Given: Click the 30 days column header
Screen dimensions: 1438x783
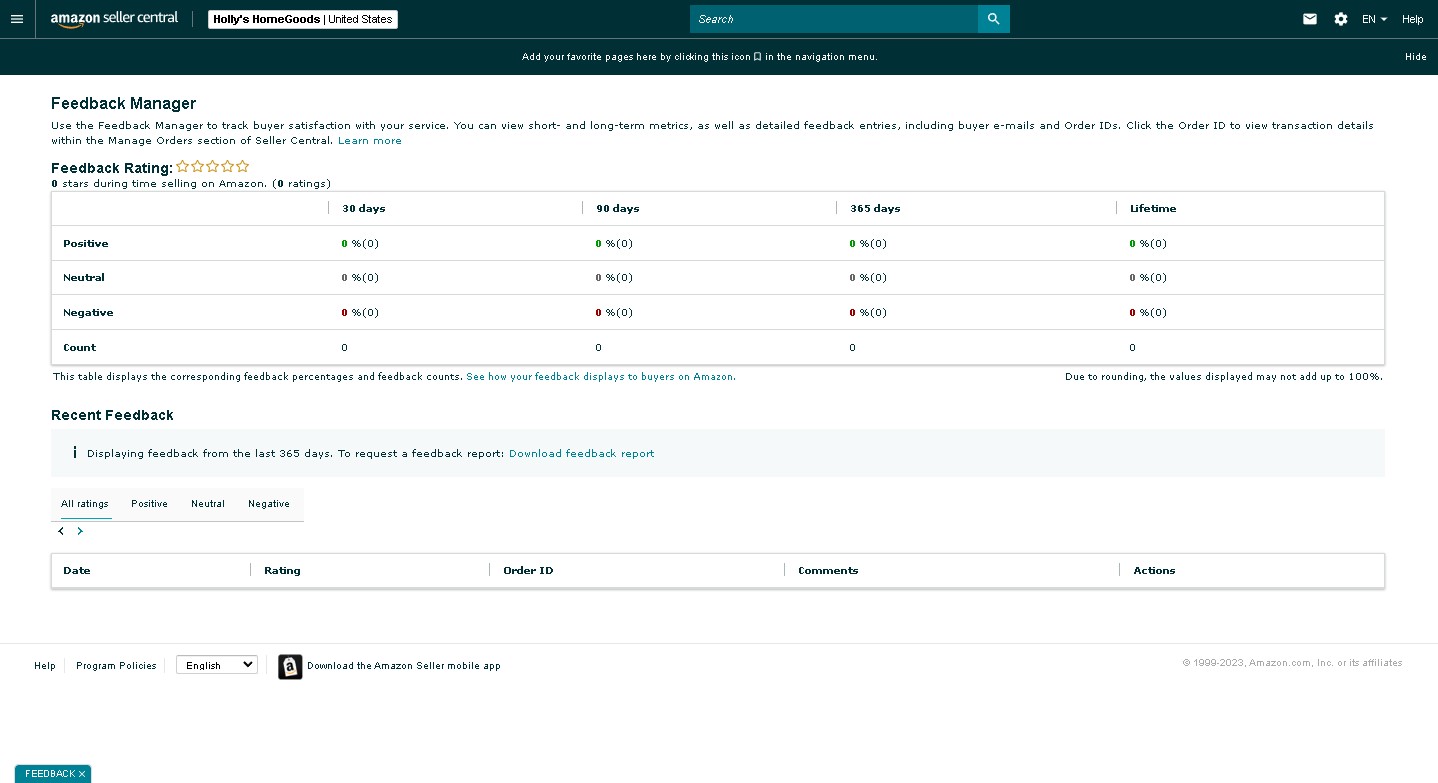Looking at the screenshot, I should pyautogui.click(x=364, y=209).
